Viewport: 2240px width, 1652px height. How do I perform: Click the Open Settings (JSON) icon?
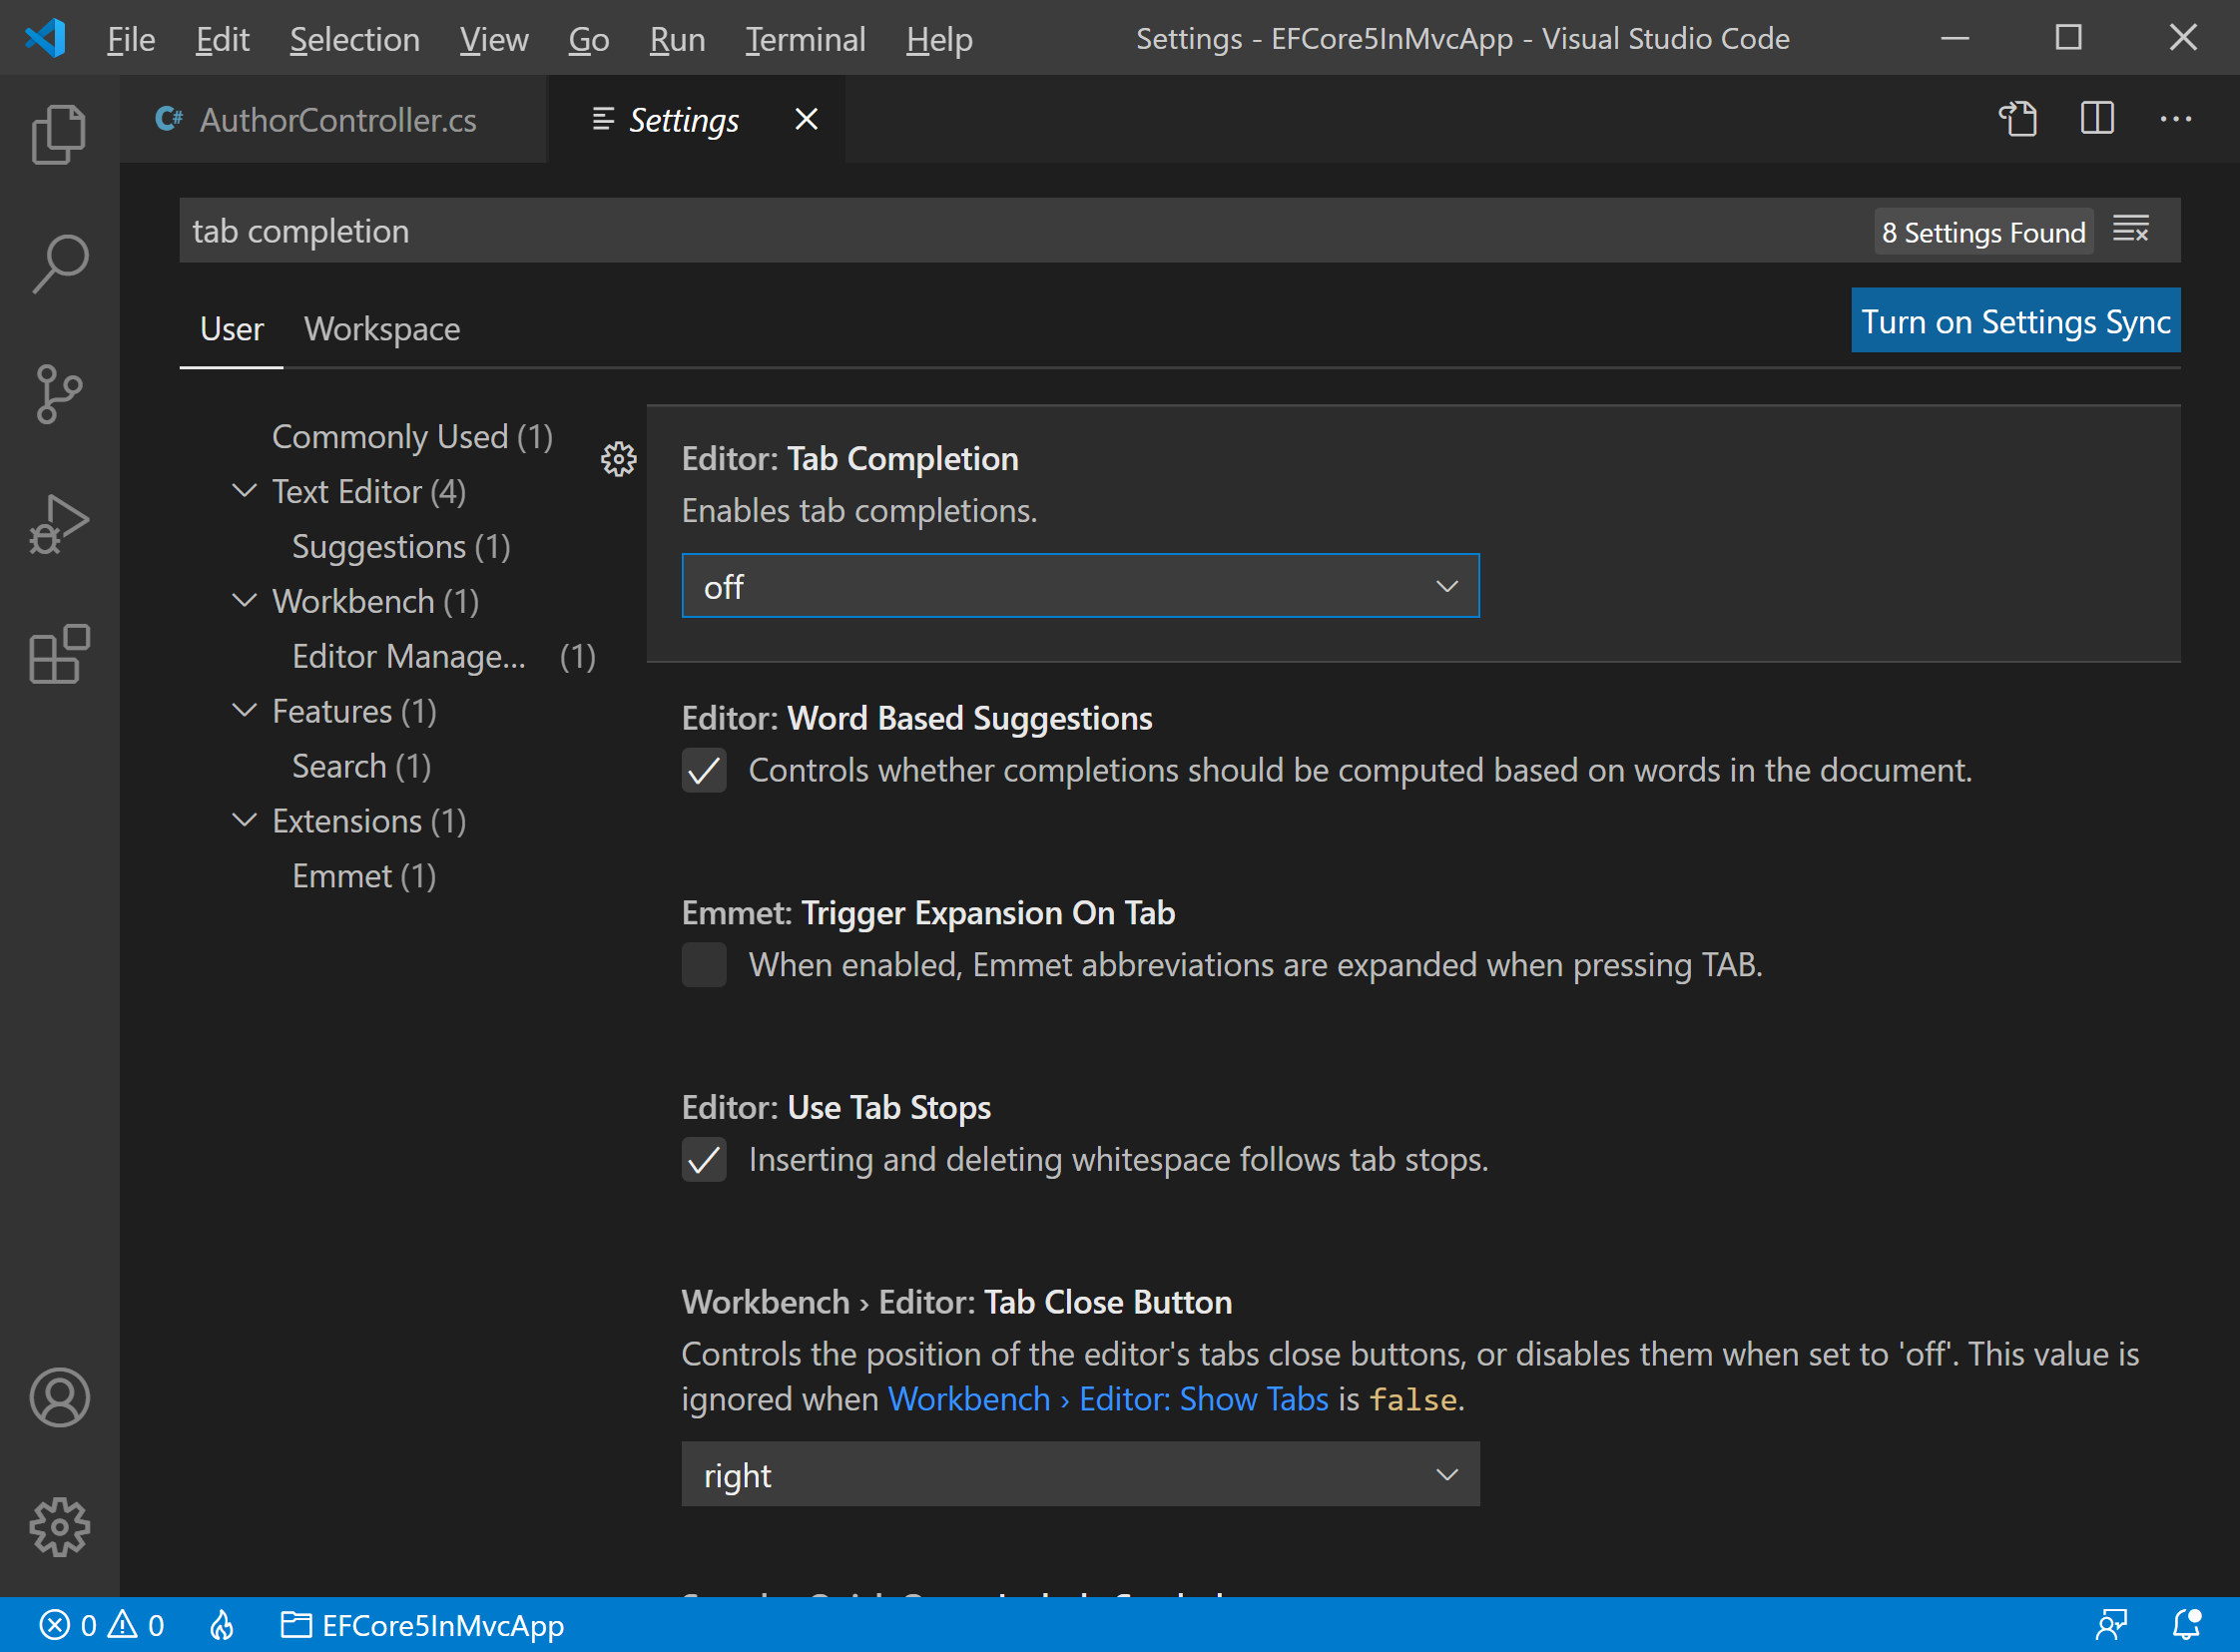2017,119
